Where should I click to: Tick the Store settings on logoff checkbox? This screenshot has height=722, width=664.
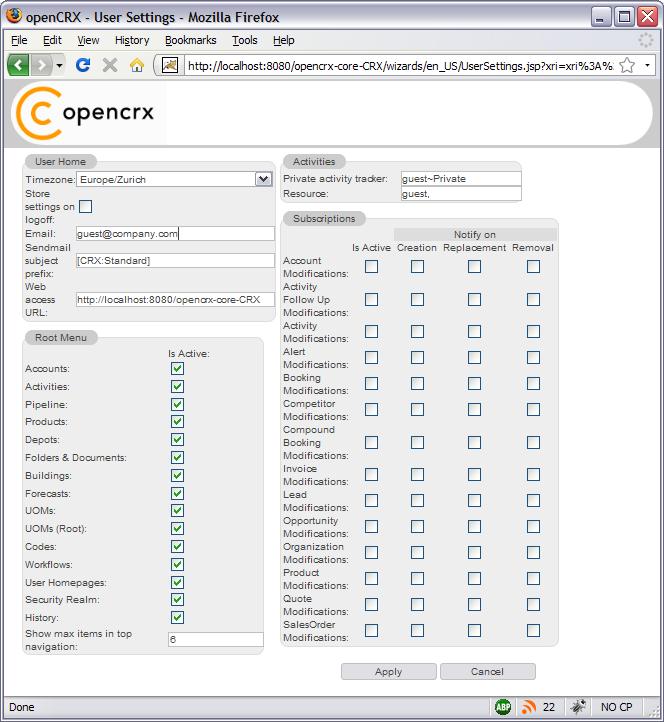point(85,206)
